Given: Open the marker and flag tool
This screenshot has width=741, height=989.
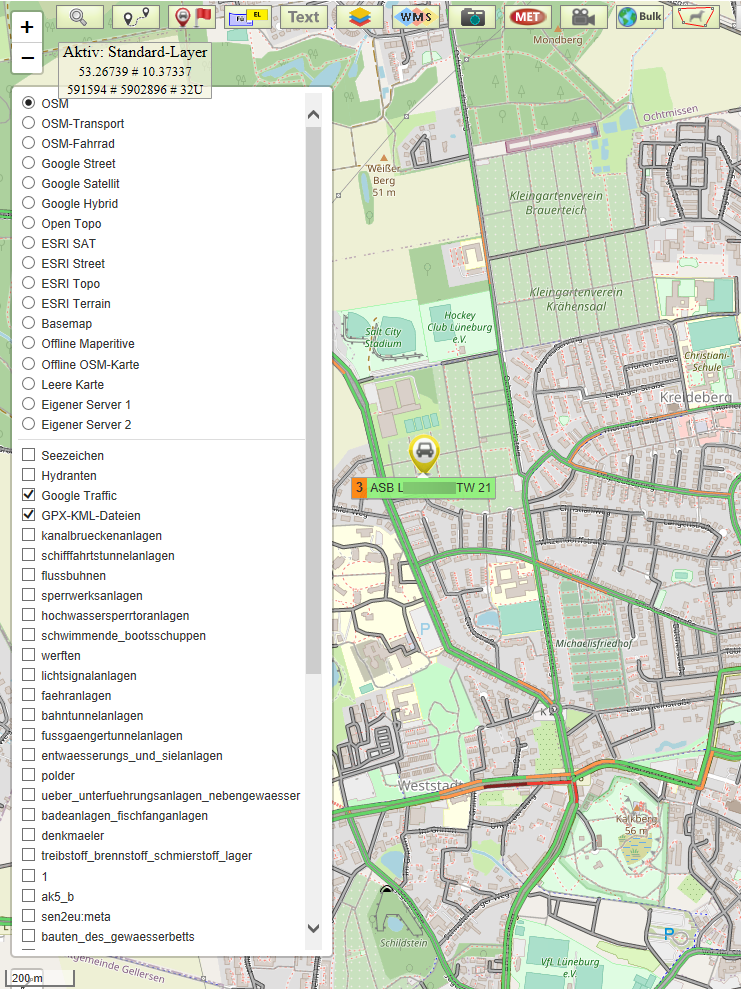Looking at the screenshot, I should click(x=191, y=16).
